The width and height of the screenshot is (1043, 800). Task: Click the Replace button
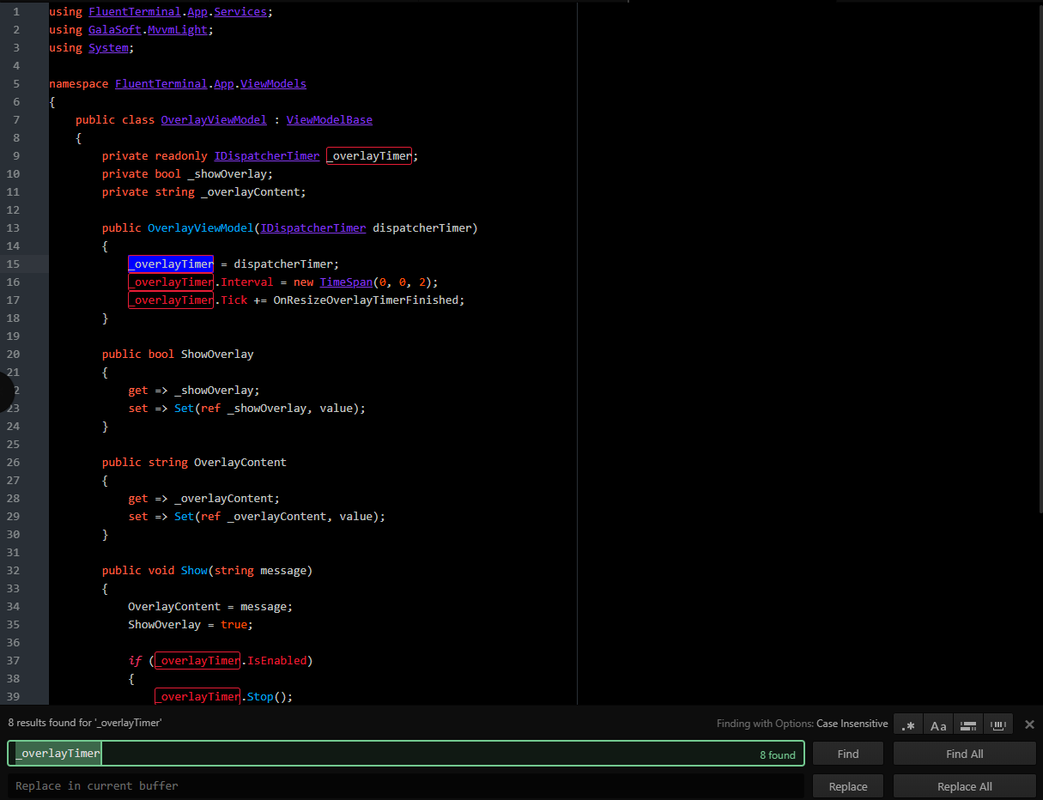(847, 786)
